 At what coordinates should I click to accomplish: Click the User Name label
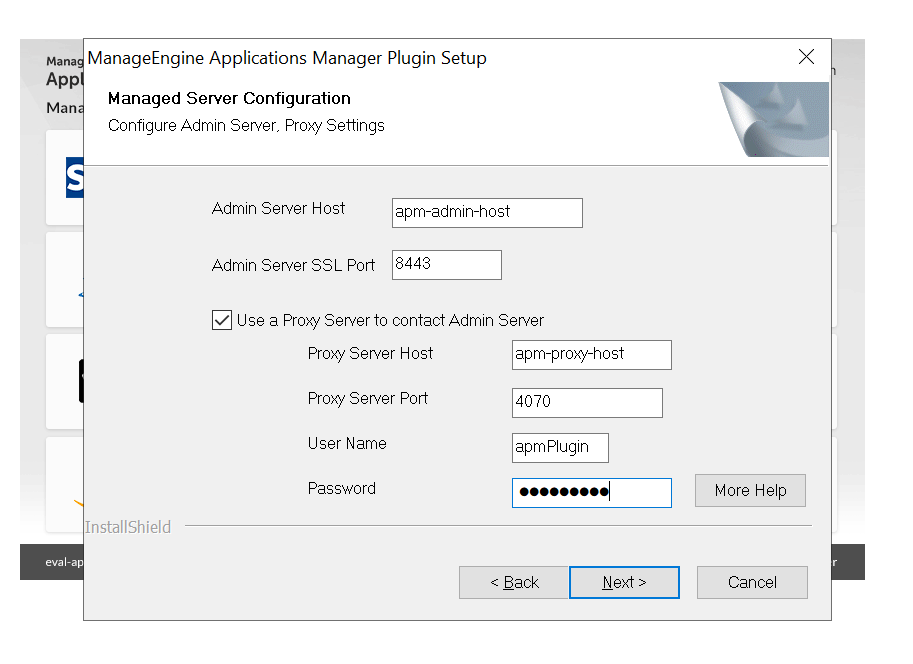tap(347, 444)
